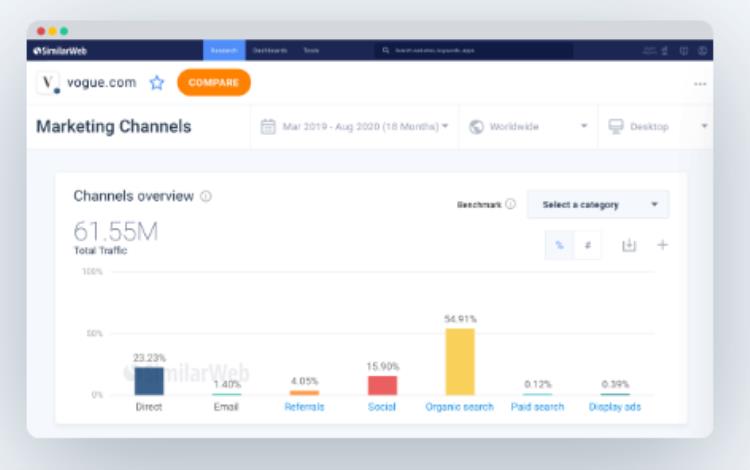Click the 61.55M total traffic value
The width and height of the screenshot is (750, 470).
point(116,232)
